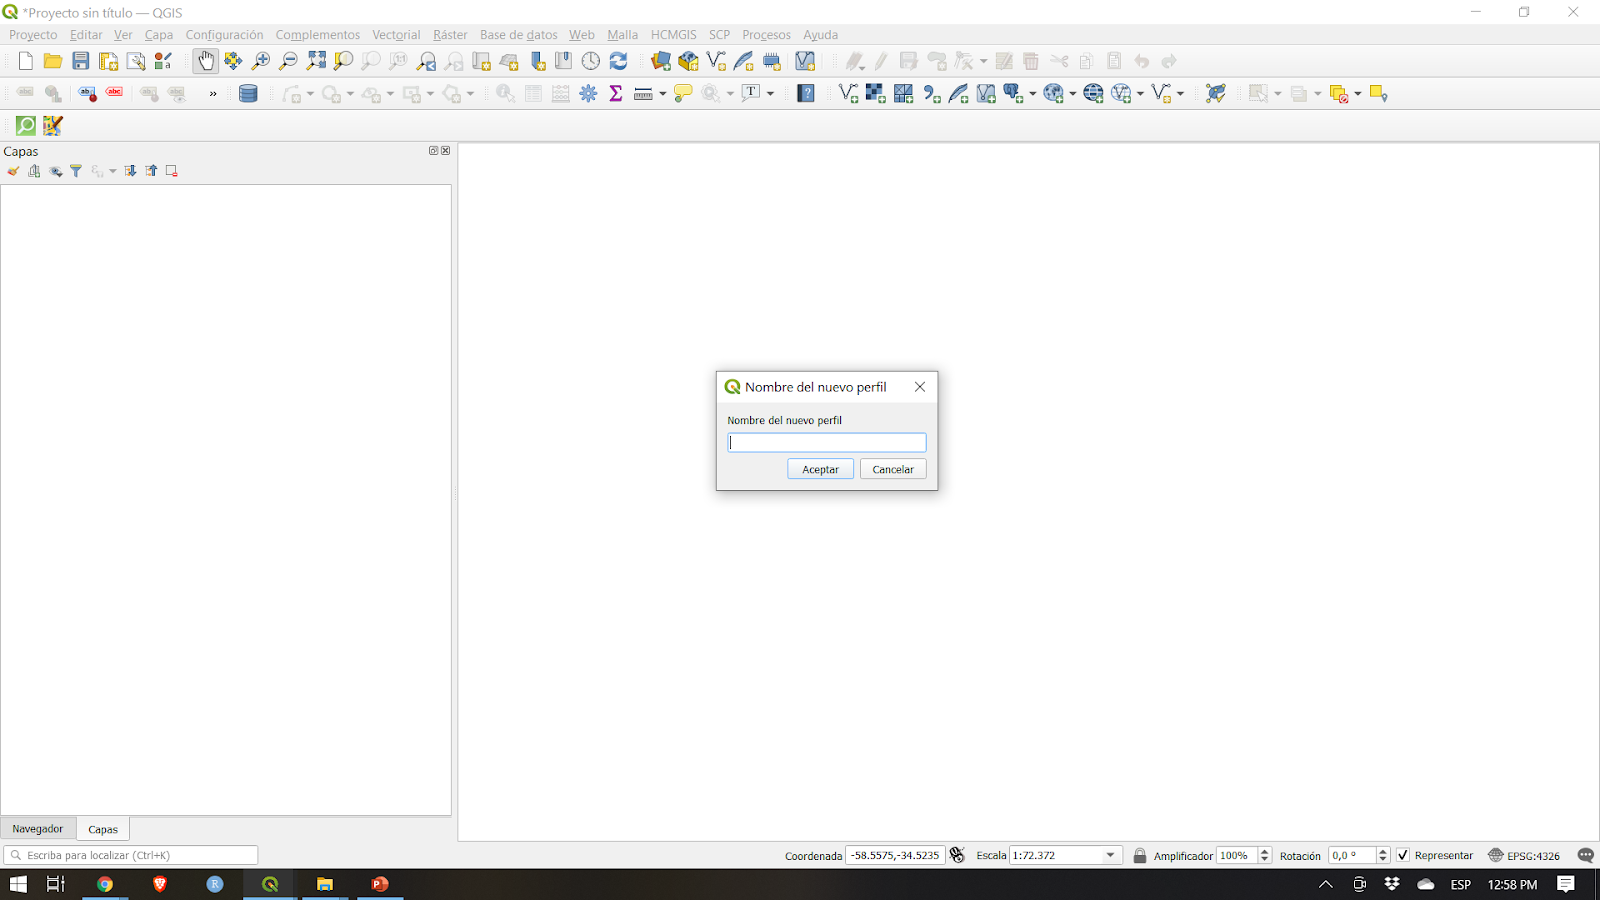Click the locator search bar

(131, 855)
